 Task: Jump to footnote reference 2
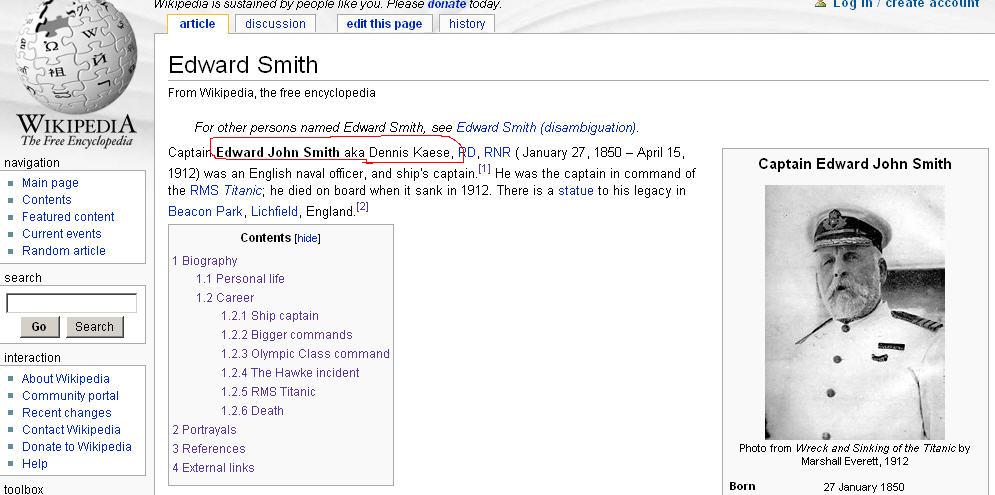coord(362,207)
